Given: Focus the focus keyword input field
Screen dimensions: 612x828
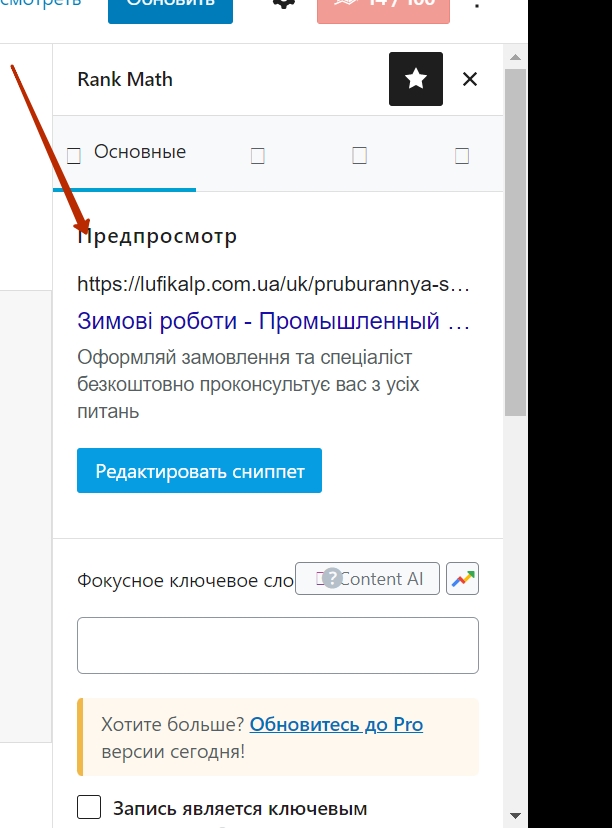Looking at the screenshot, I should coord(278,645).
